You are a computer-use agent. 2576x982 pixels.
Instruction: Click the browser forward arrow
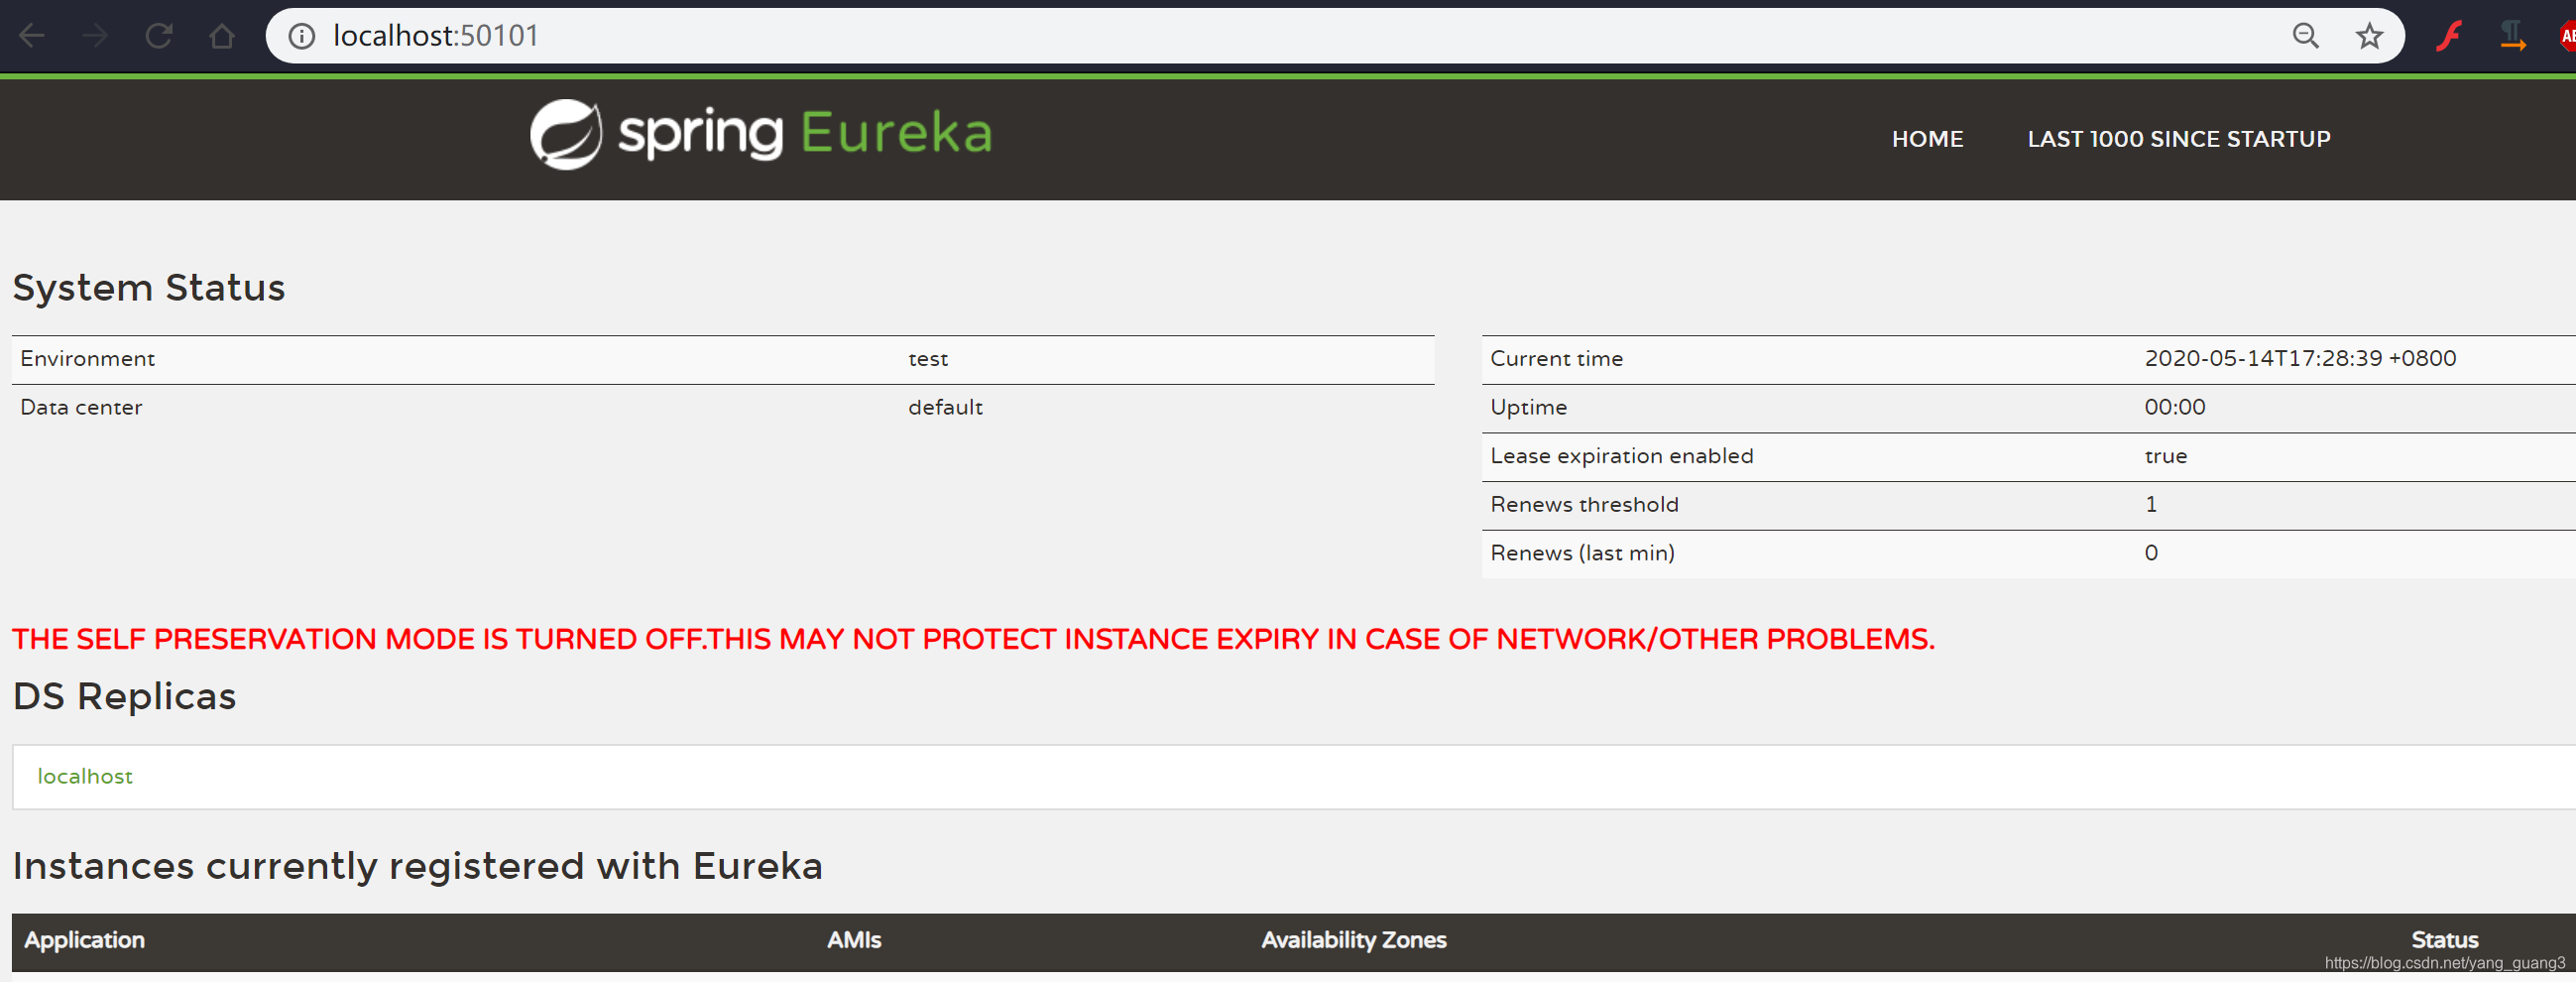(x=95, y=37)
